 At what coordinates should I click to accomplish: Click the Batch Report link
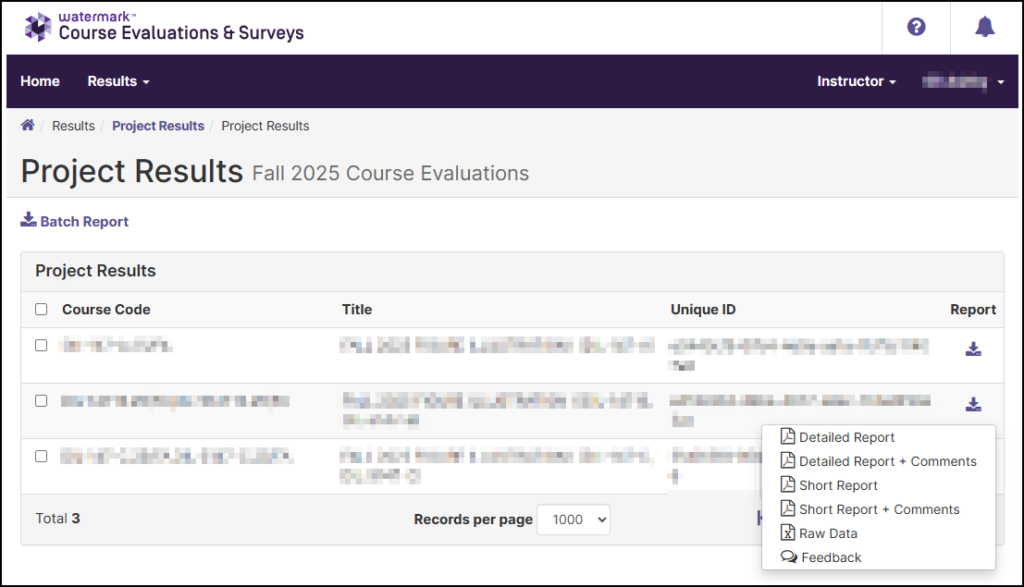point(81,221)
